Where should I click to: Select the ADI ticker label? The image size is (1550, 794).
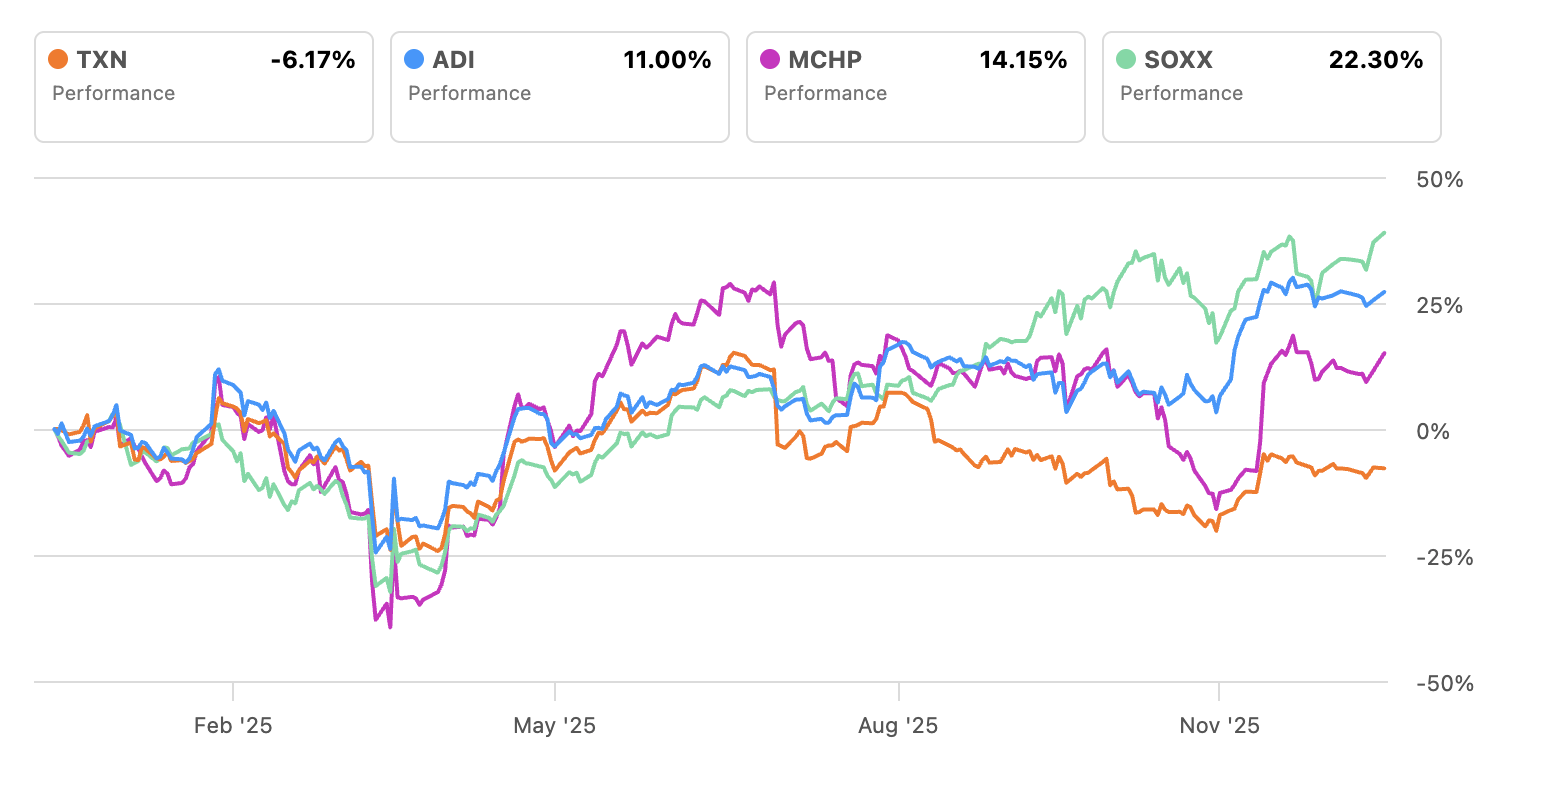click(453, 60)
